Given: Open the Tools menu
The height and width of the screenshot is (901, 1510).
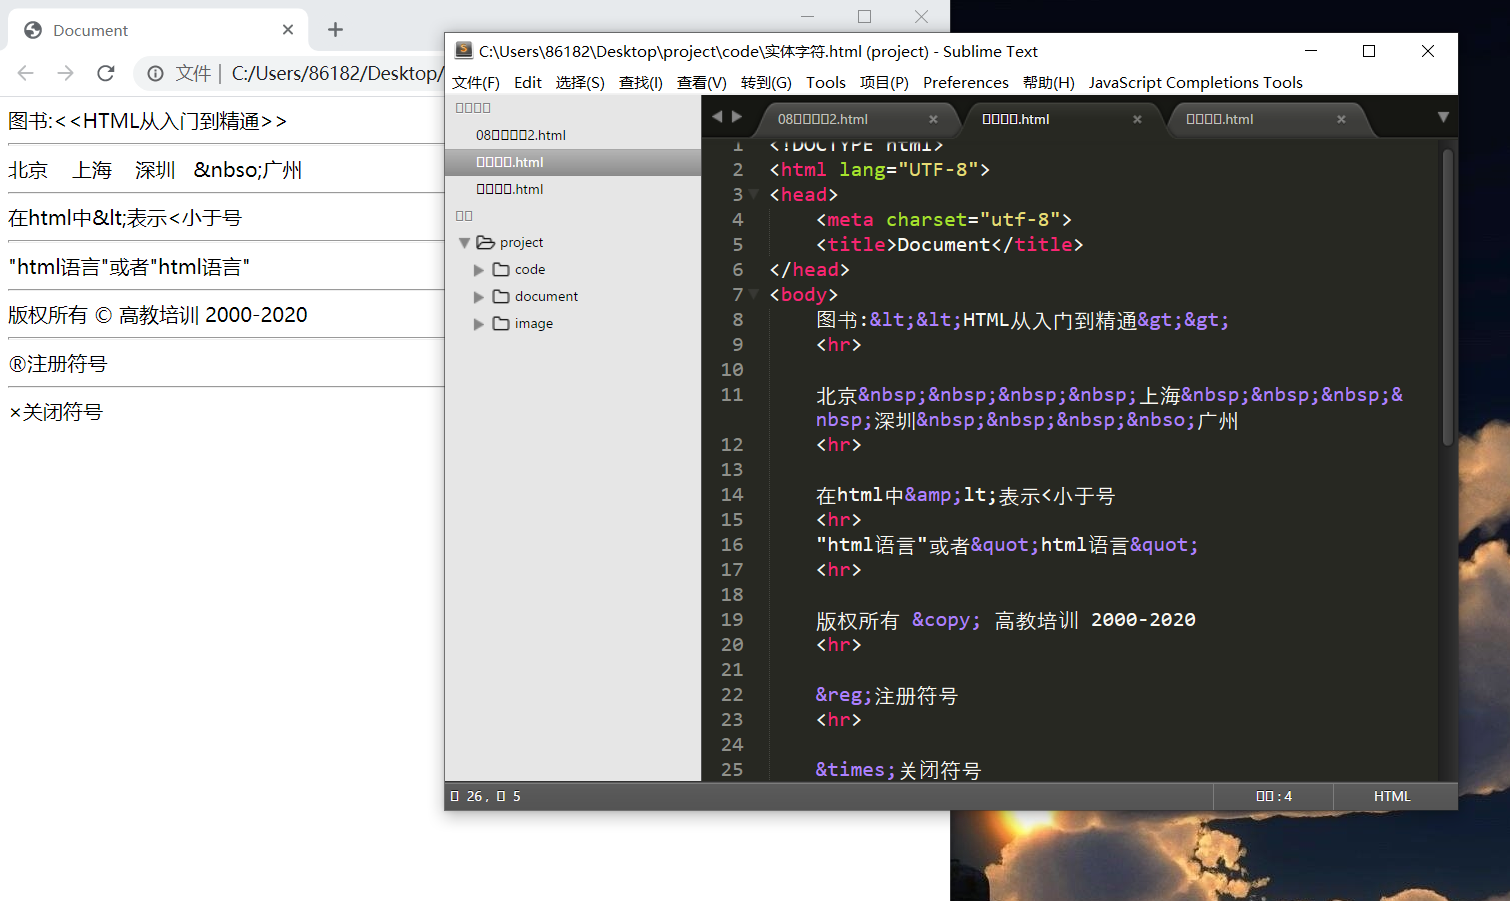Looking at the screenshot, I should pos(825,82).
